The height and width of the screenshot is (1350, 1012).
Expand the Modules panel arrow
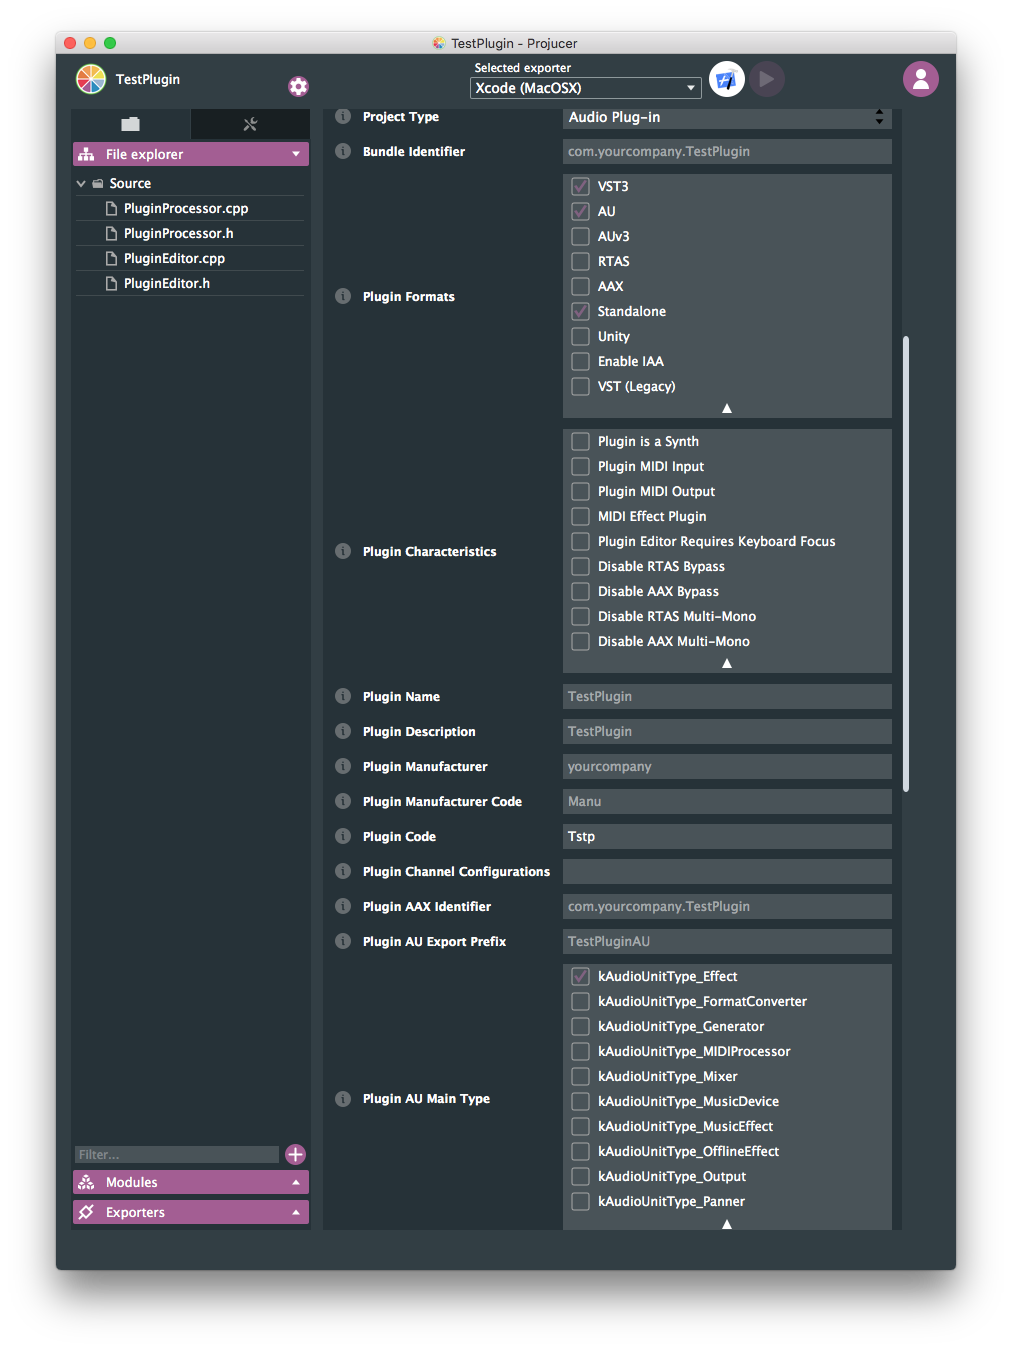[296, 1182]
